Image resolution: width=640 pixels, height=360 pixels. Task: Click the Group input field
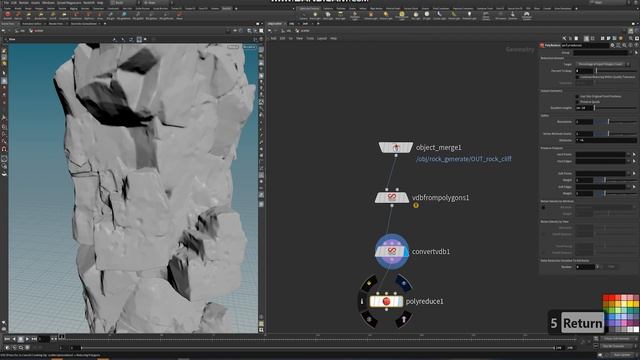pyautogui.click(x=600, y=52)
